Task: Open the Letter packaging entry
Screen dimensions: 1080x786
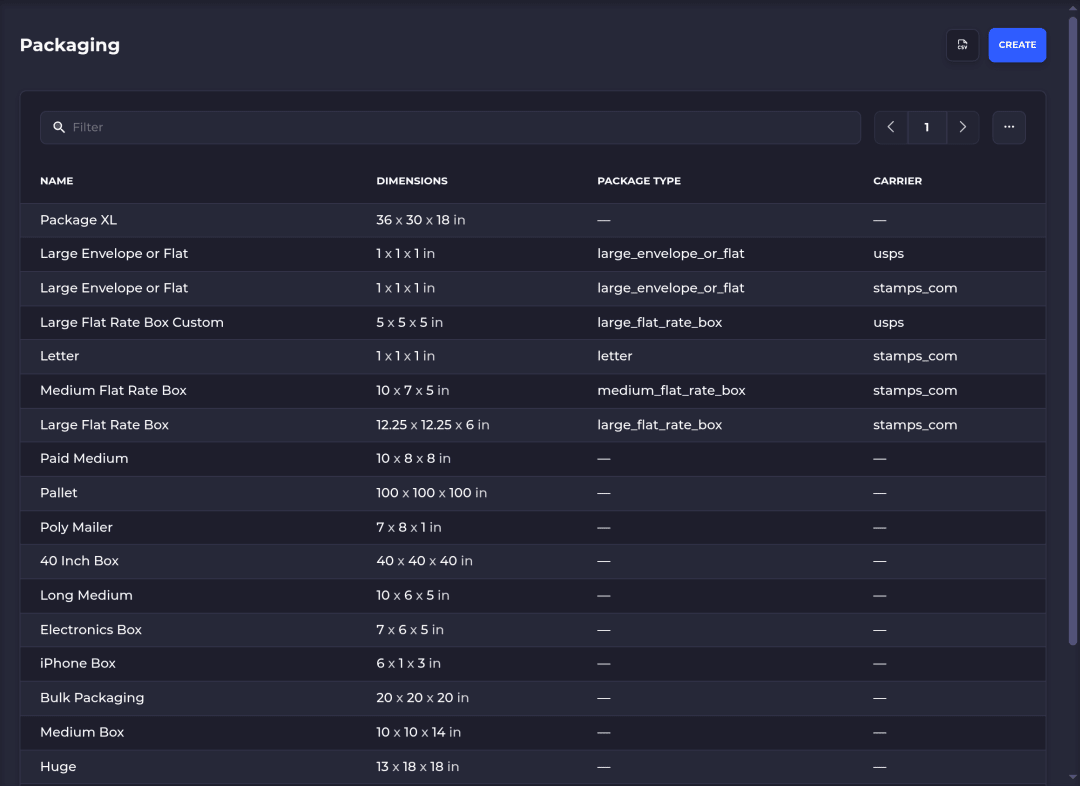Action: point(532,357)
